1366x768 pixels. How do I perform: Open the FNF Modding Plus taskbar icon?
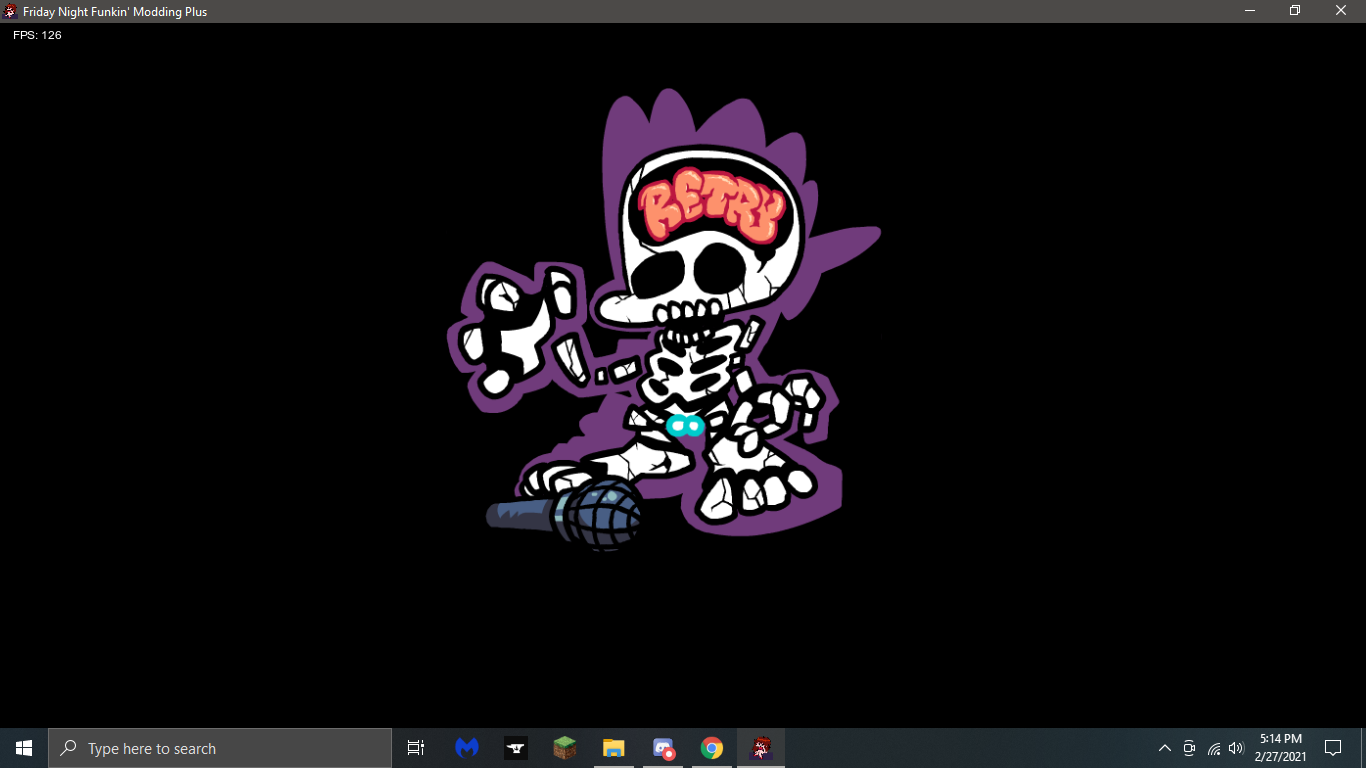759,747
